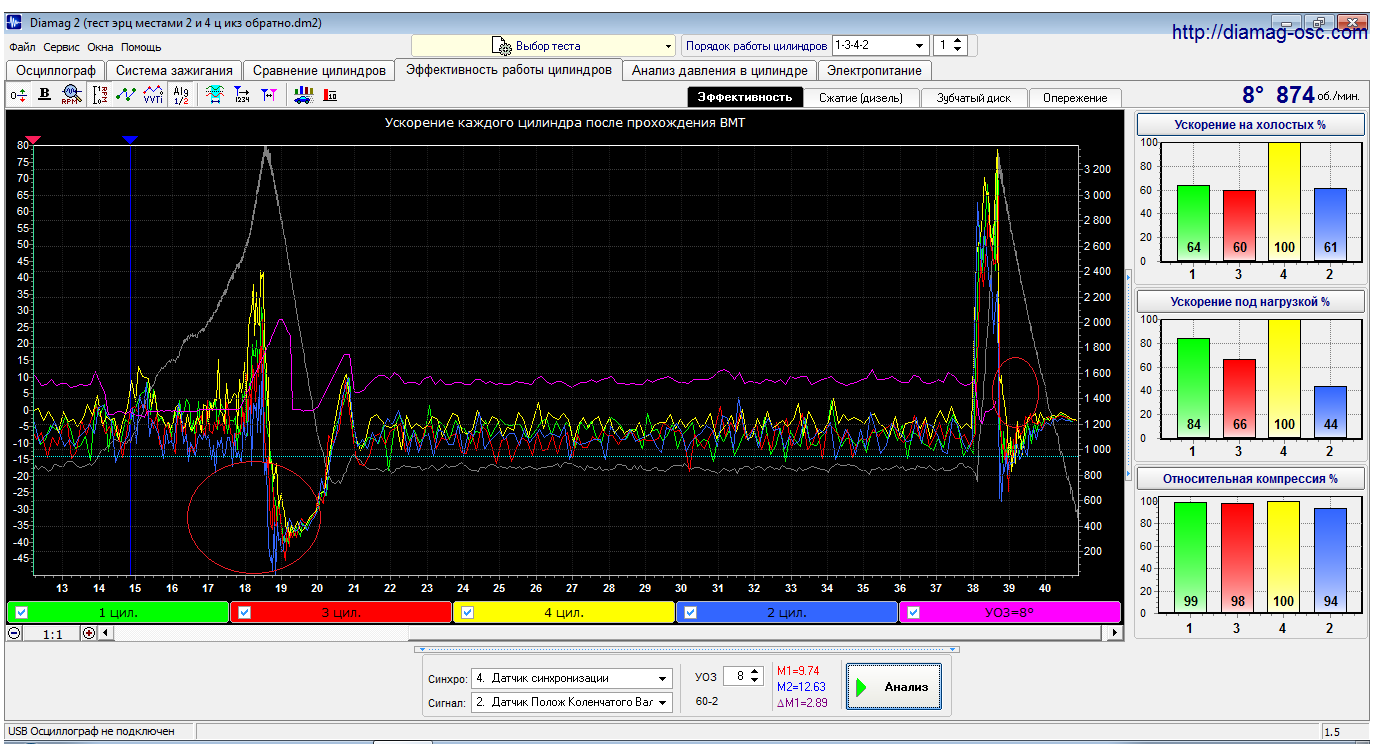The width and height of the screenshot is (1382, 744).
Task: Open the Сигнал sensor dropdown
Action: pyautogui.click(x=572, y=702)
